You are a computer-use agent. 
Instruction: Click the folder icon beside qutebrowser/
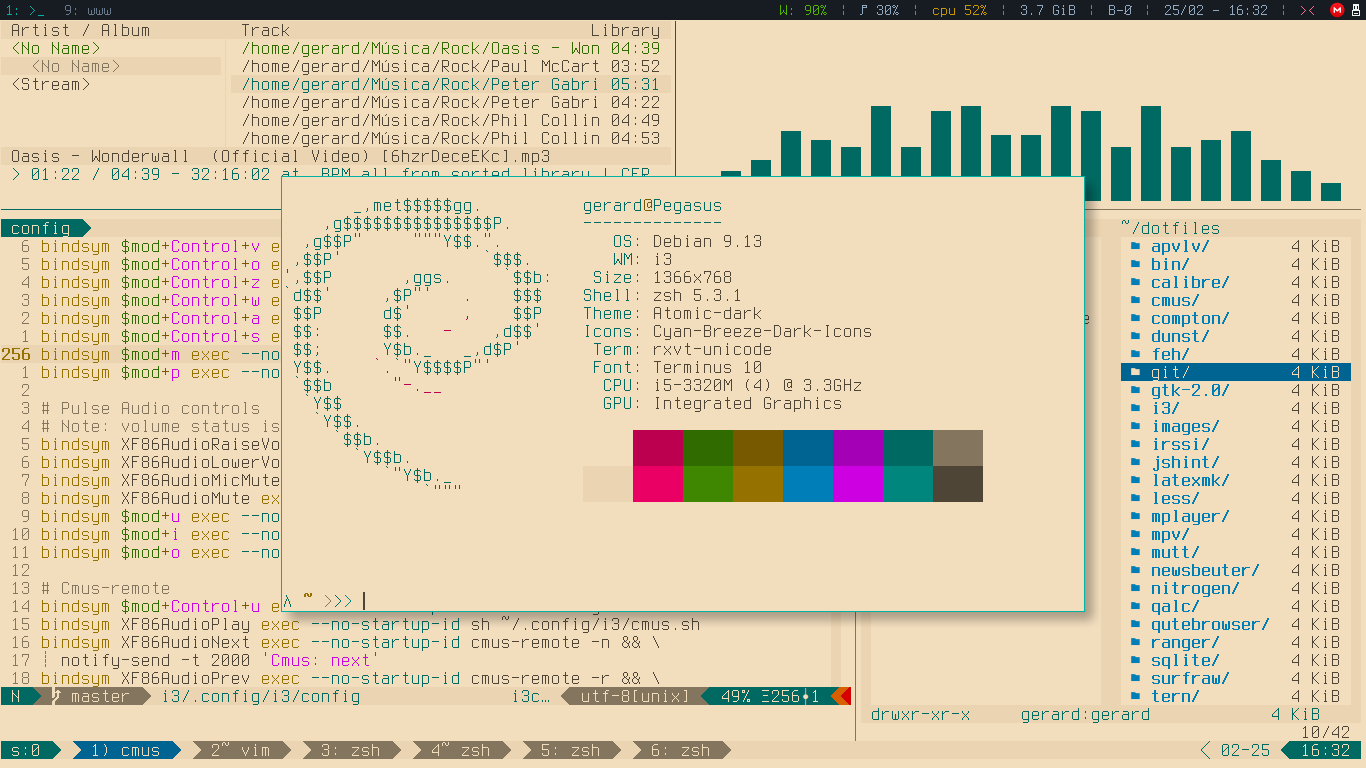click(1135, 624)
